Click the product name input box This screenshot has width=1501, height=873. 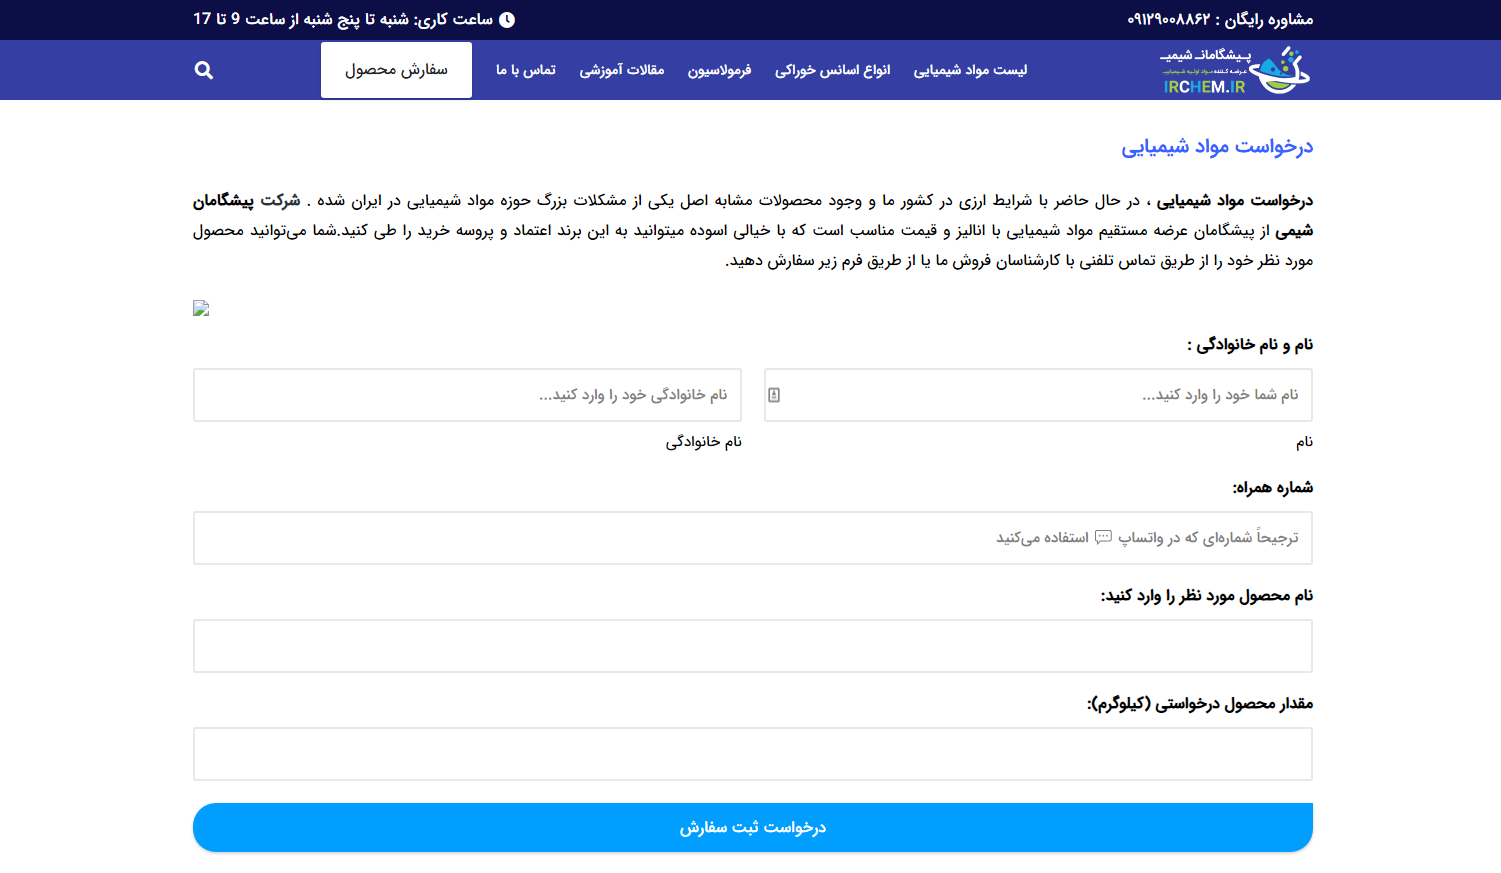[x=752, y=646]
